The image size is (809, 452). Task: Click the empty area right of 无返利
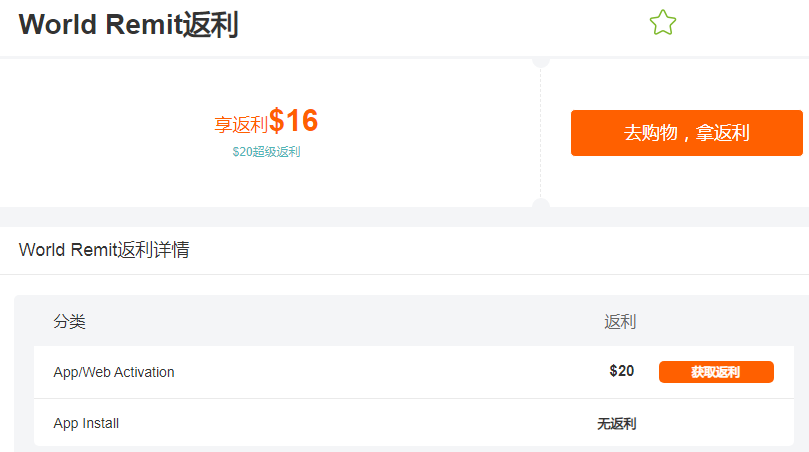[715, 424]
